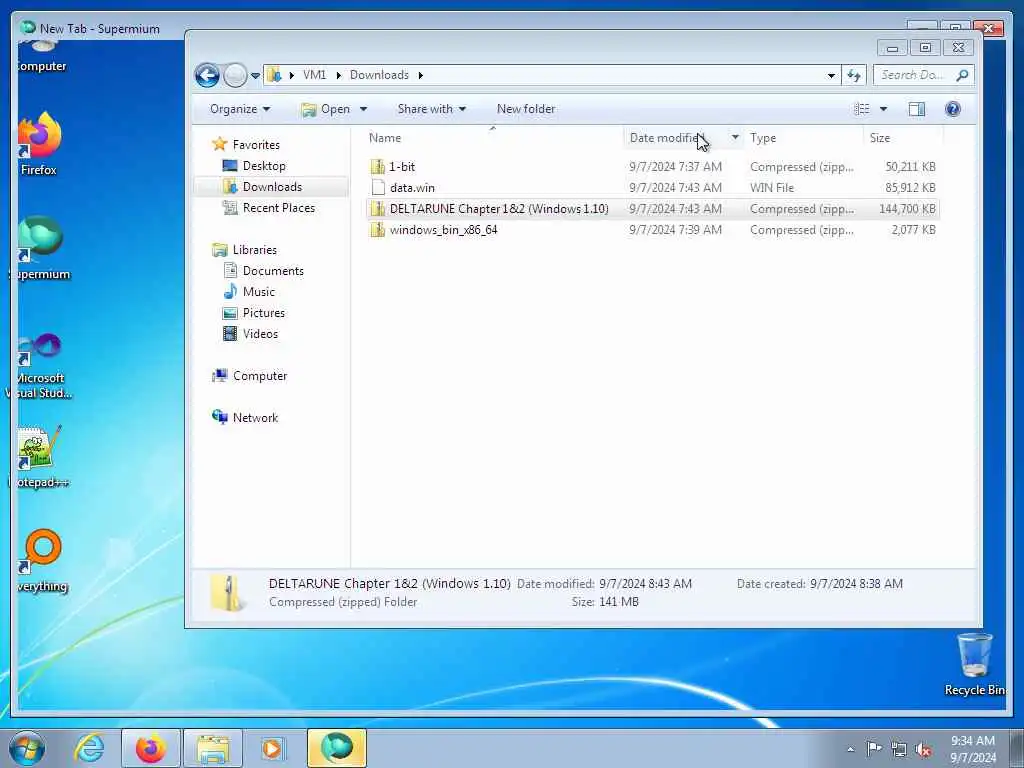The height and width of the screenshot is (768, 1024).
Task: Click the Firefox desktop shortcut
Action: [39, 144]
